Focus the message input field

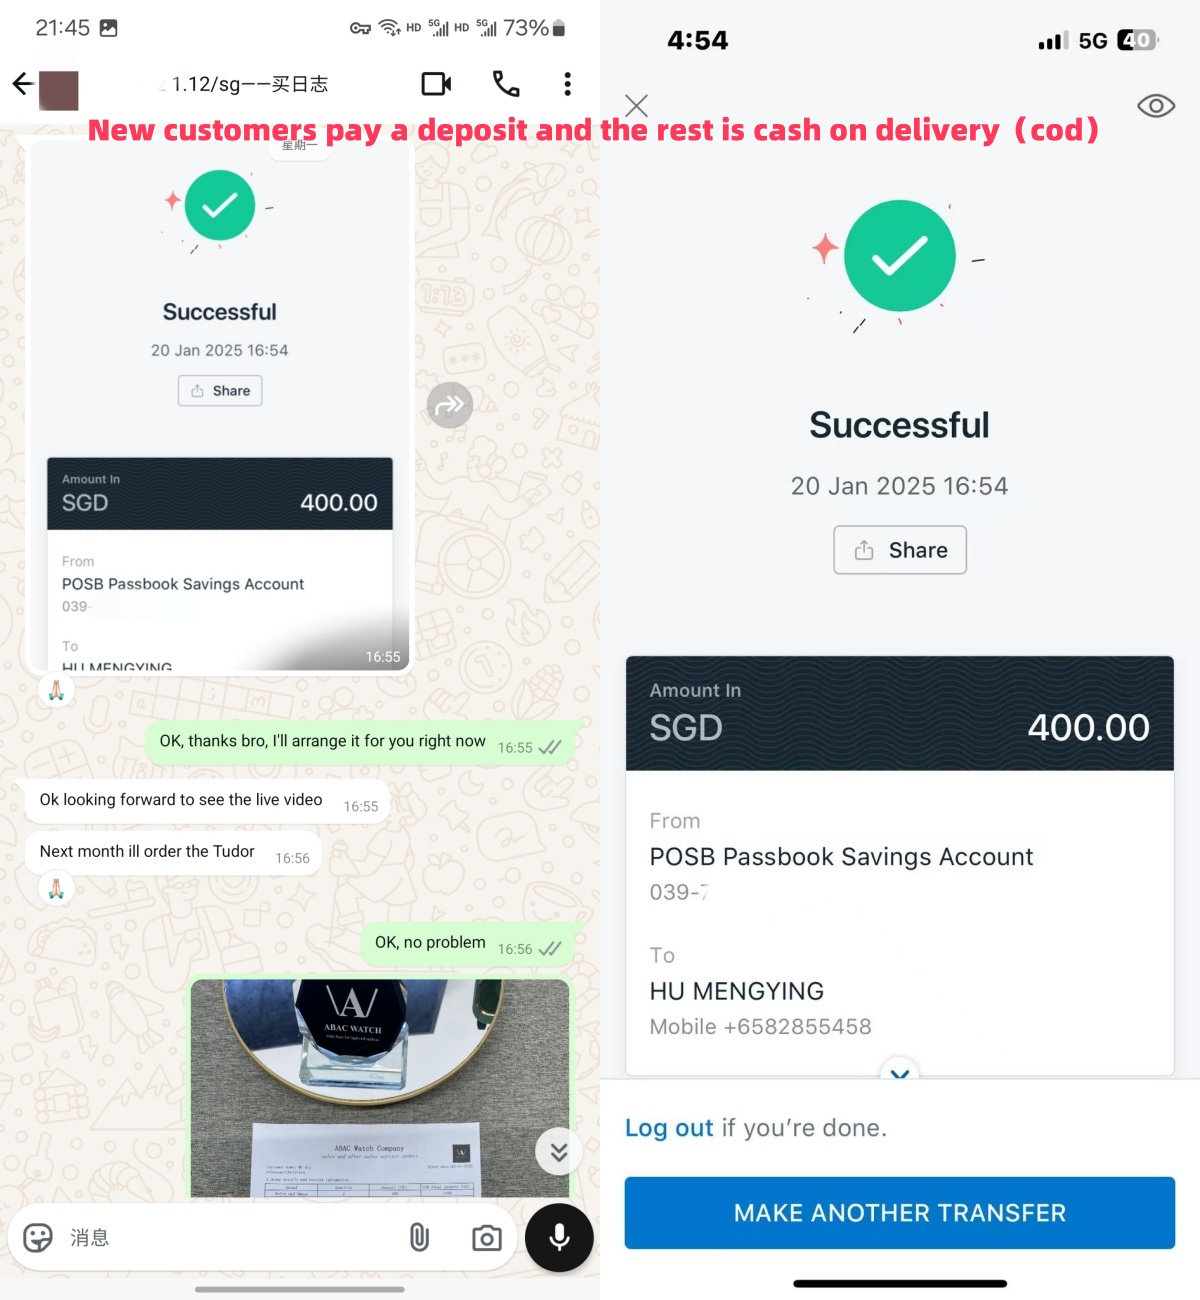click(230, 1238)
